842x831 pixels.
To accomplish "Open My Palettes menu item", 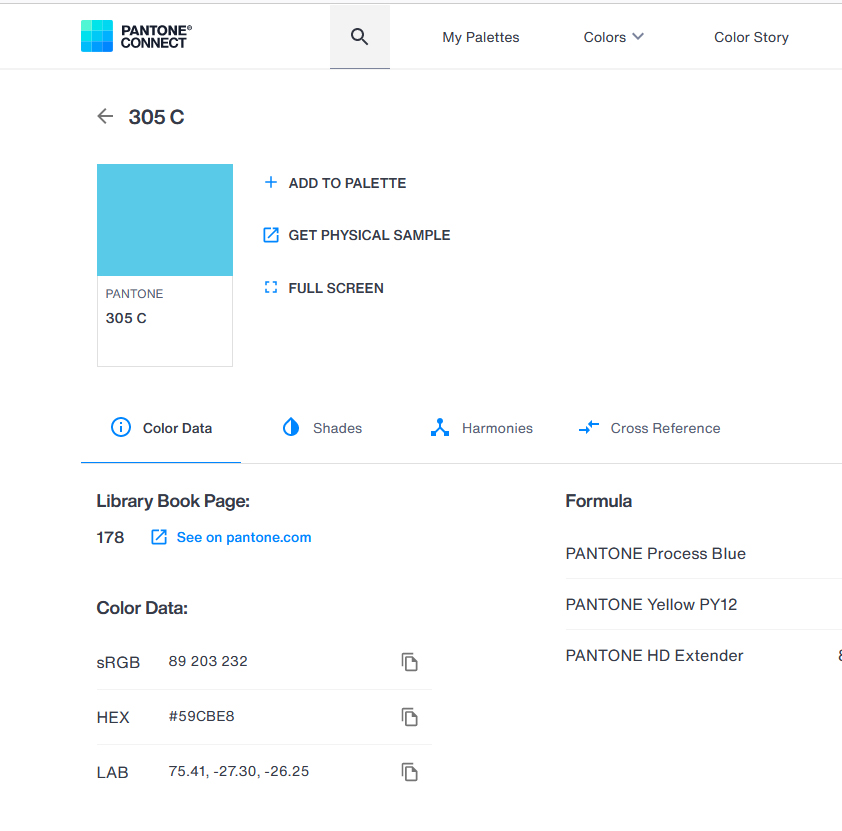I will point(481,37).
